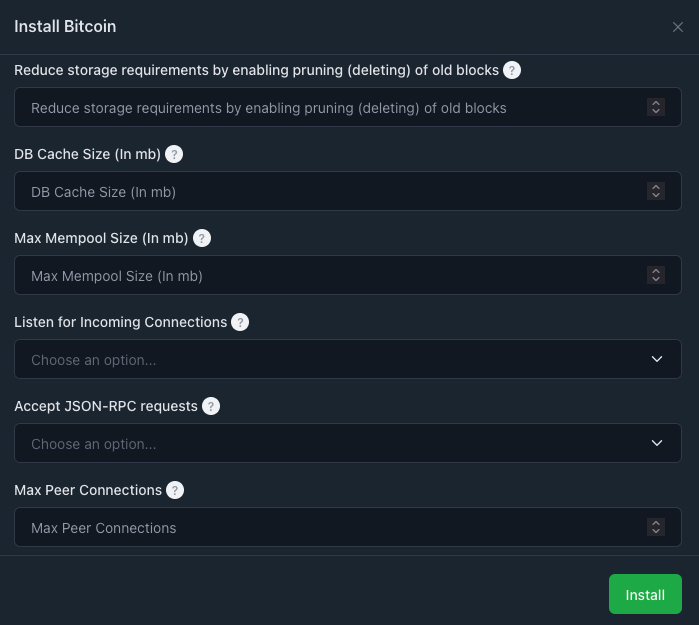The image size is (699, 625).
Task: Click chevron arrow of Incoming Connections select
Action: pos(657,359)
